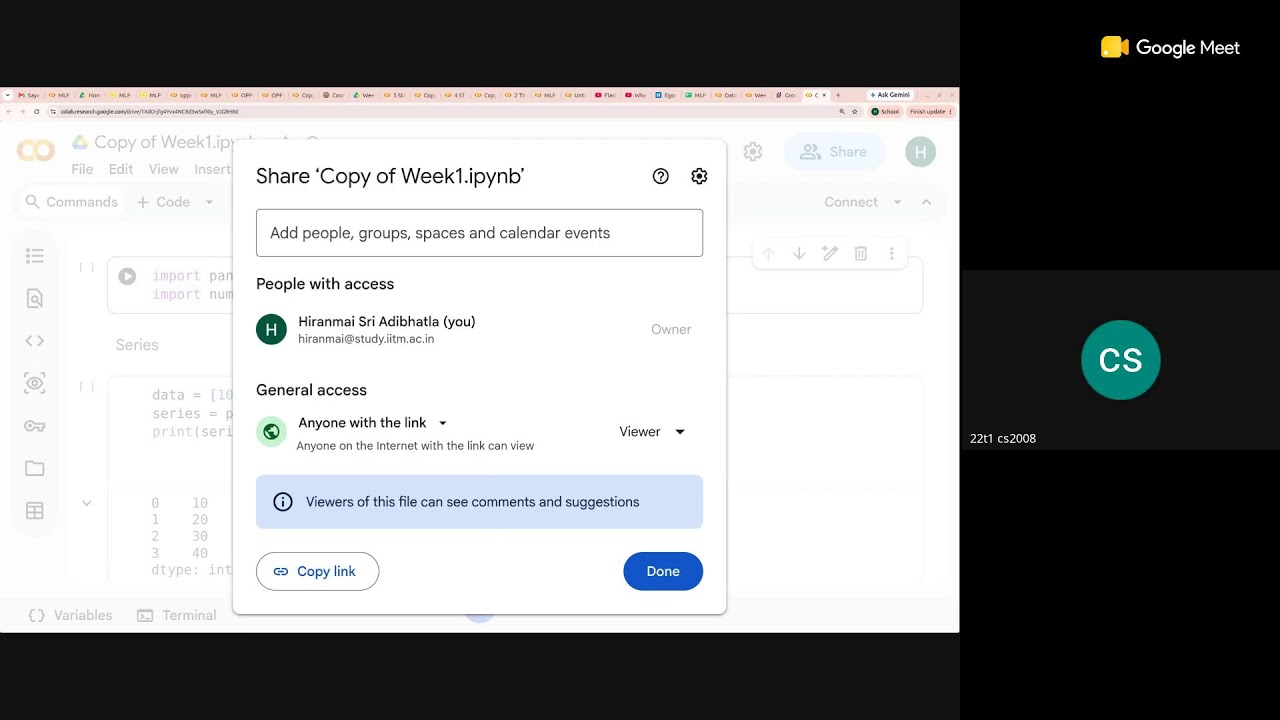
Task: Click the CS participant avatar in Meet
Action: pyautogui.click(x=1120, y=360)
